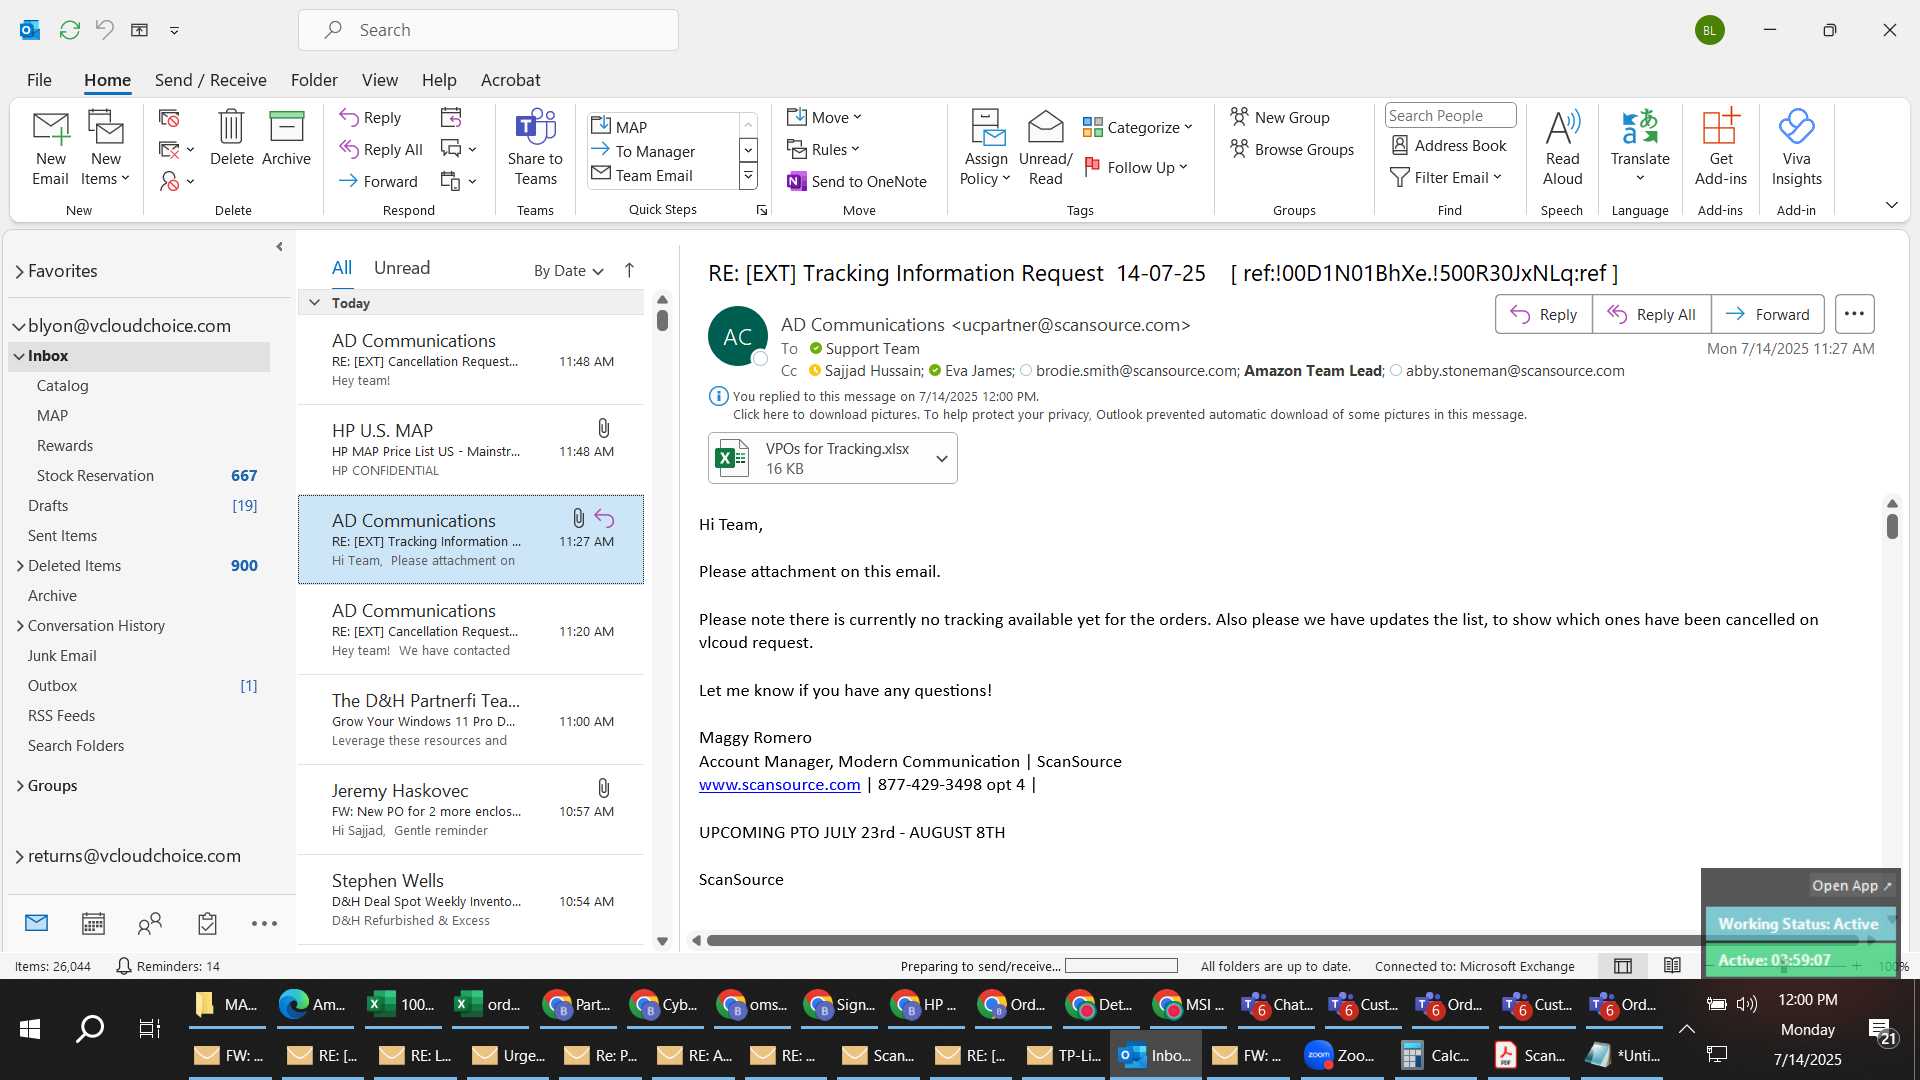The height and width of the screenshot is (1080, 1920).
Task: Open Categorize dropdown
Action: tap(1137, 127)
